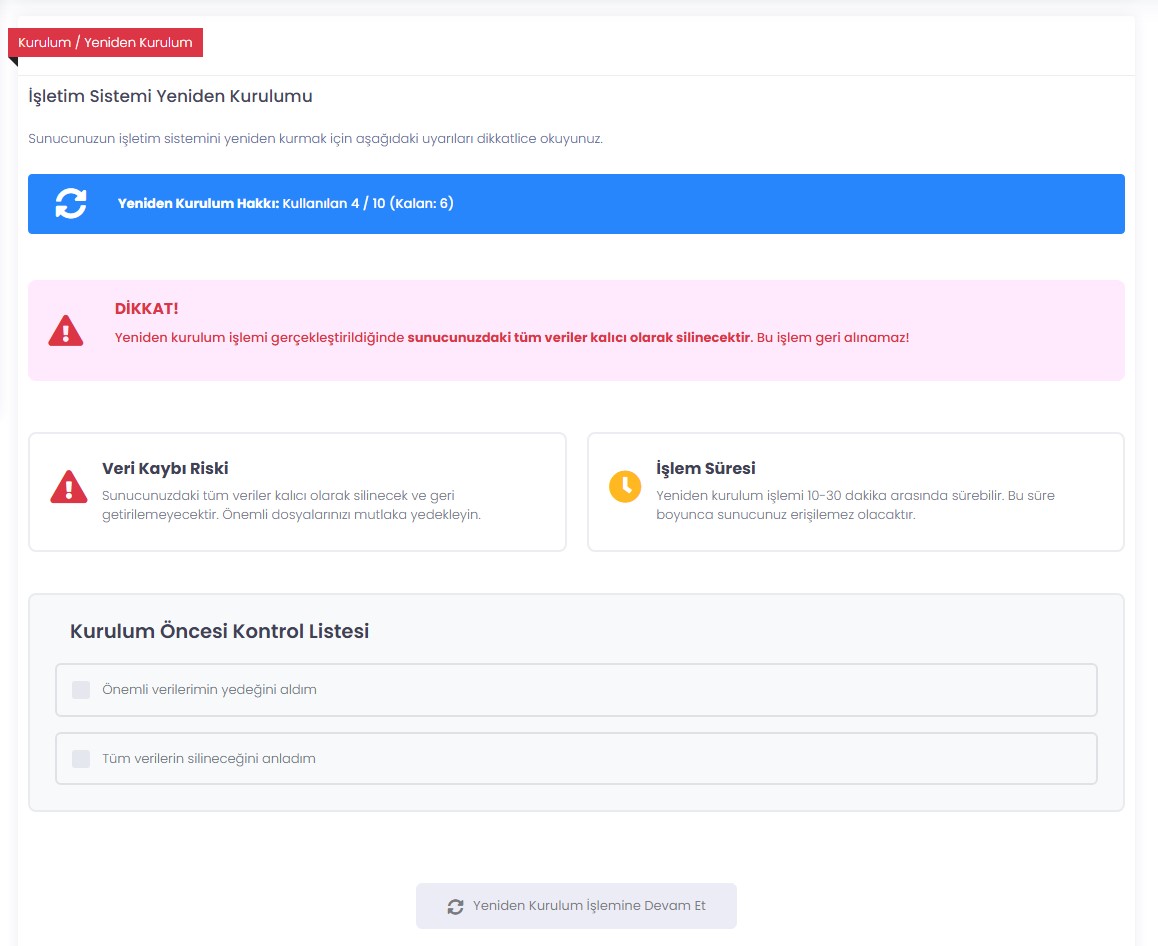Click the refresh icon on the Devam Et button
This screenshot has width=1158, height=946.
pyautogui.click(x=456, y=906)
